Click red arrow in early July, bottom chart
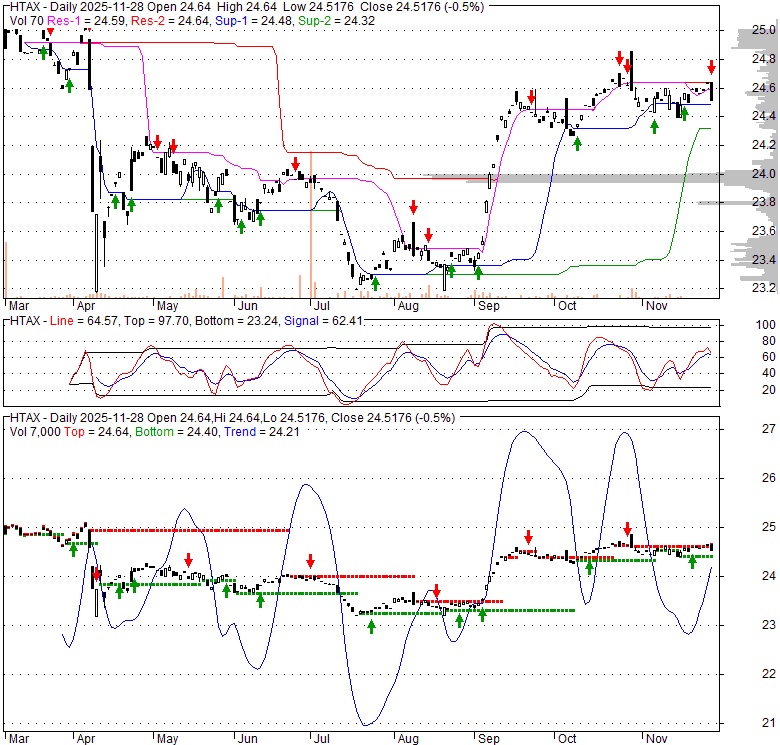 tap(311, 561)
